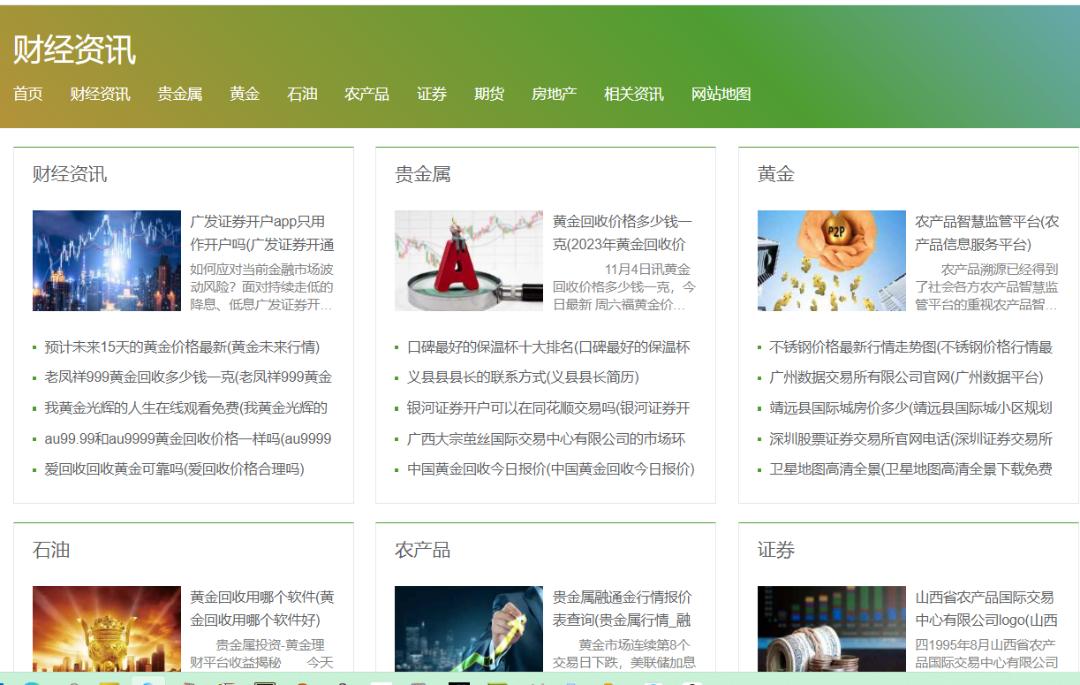Open 不锈钢价格最新行情走势图 list link
The image size is (1080, 685).
click(x=910, y=347)
